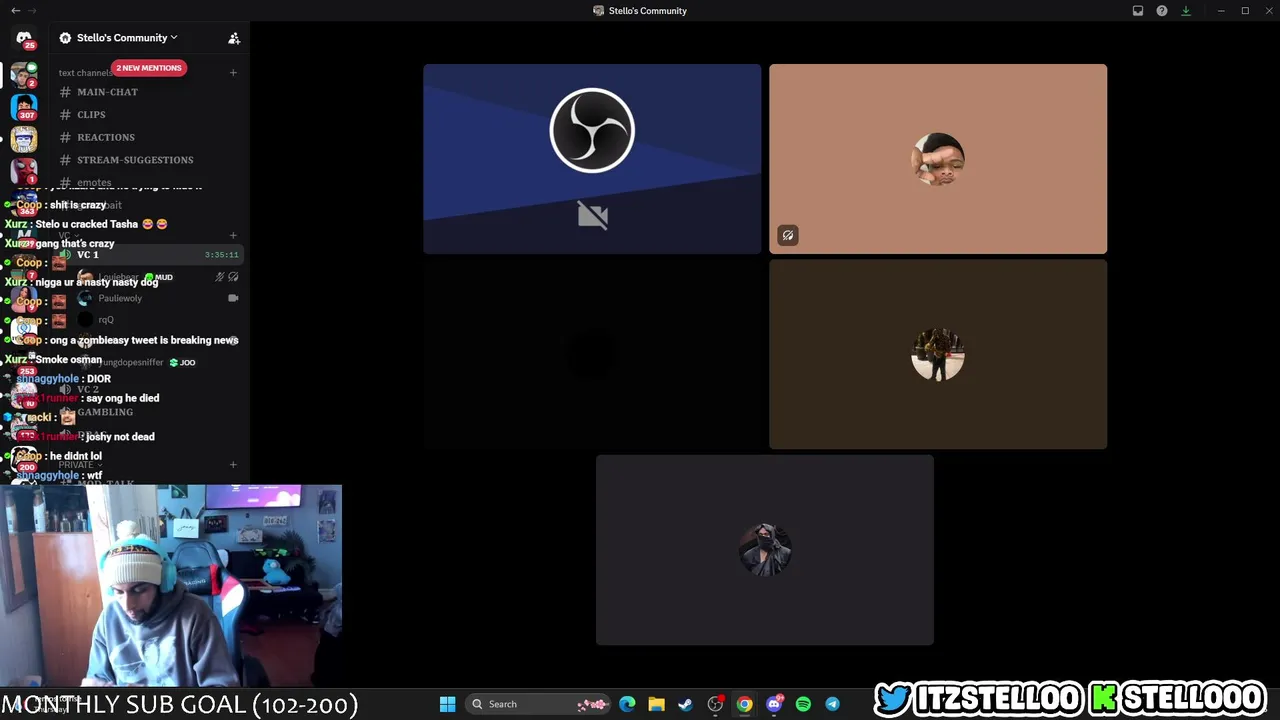The image size is (1280, 720).
Task: Go back with title bar arrow
Action: [x=15, y=11]
